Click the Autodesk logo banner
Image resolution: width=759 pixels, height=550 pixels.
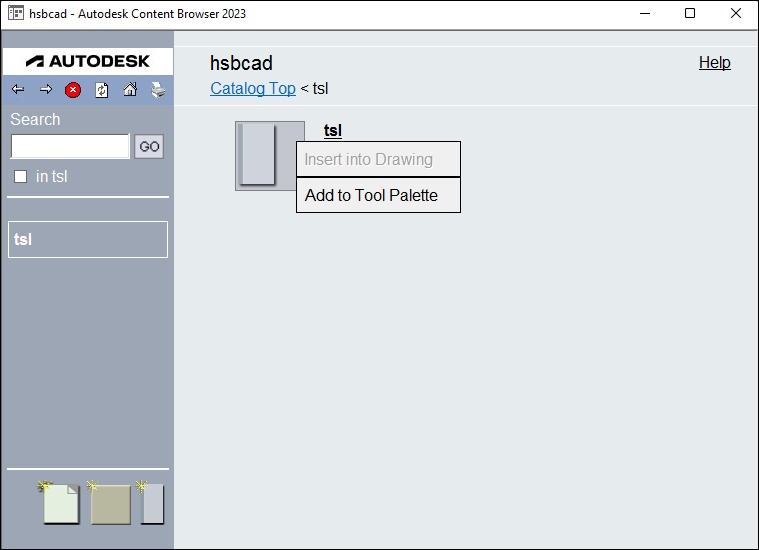tap(88, 61)
